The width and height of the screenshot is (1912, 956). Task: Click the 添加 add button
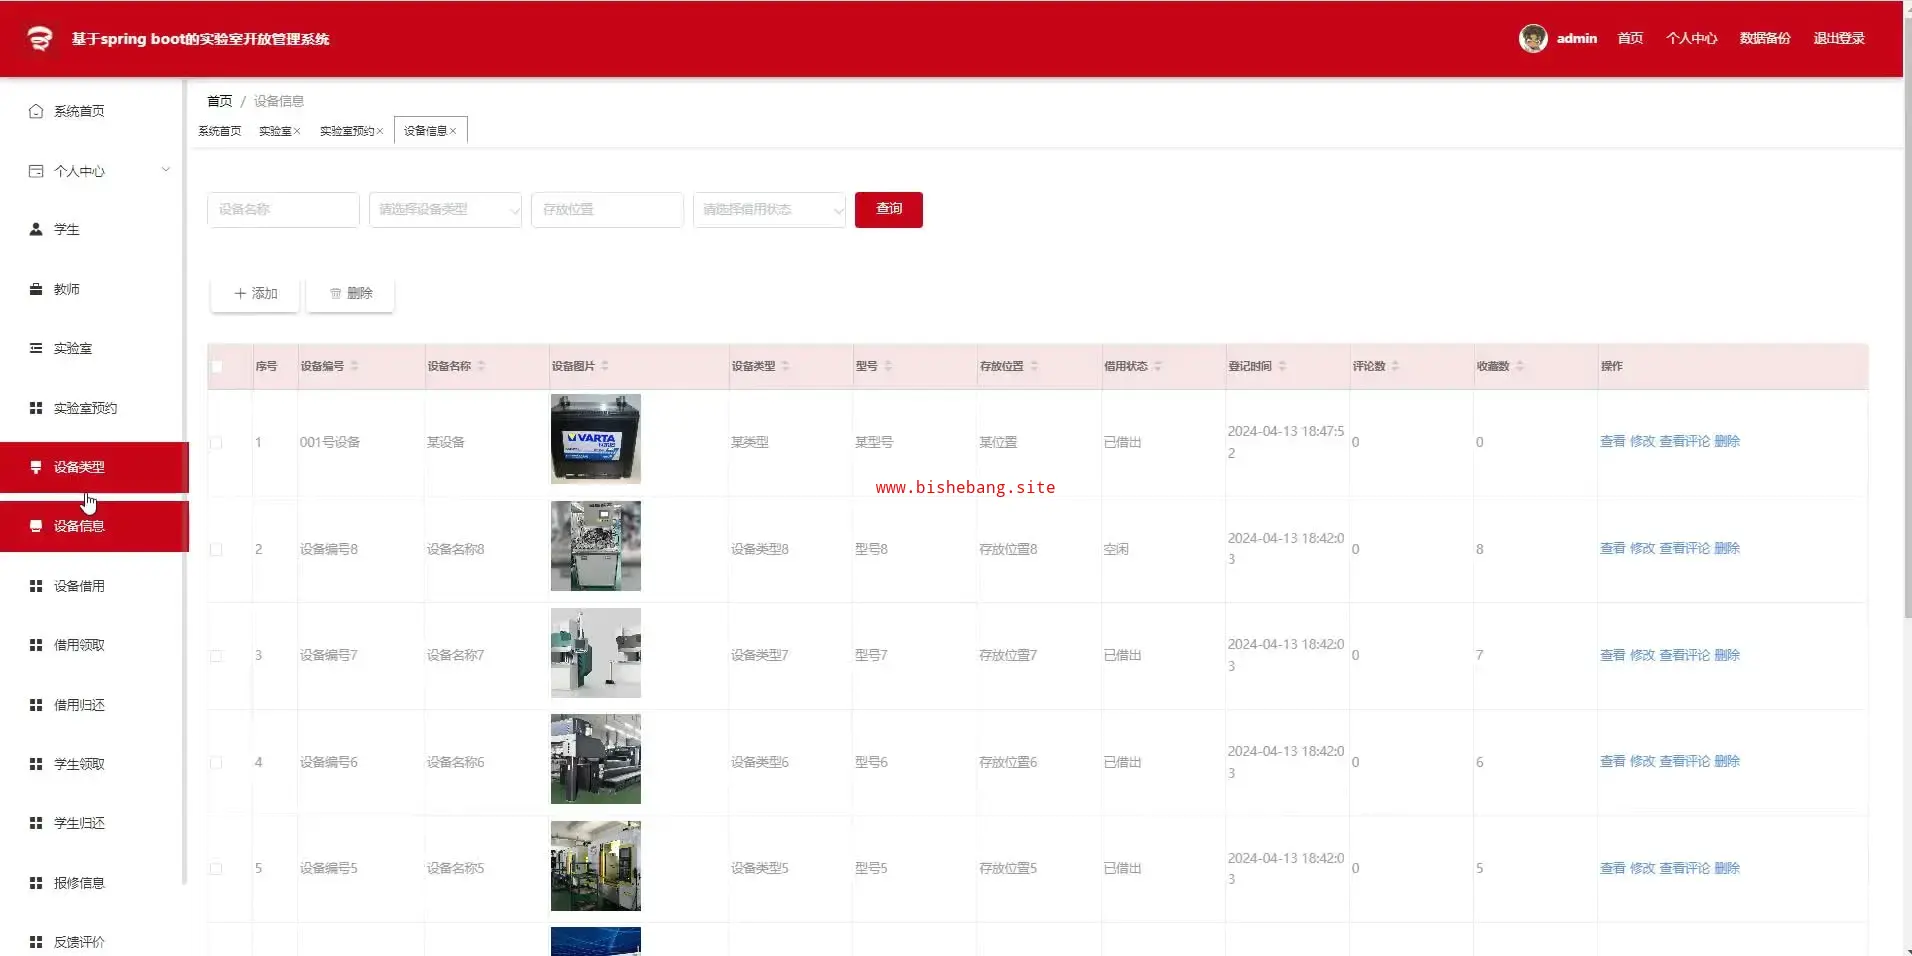(x=255, y=294)
